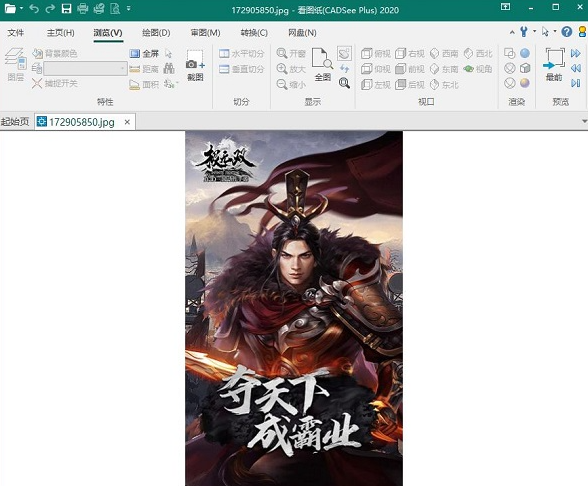Switch to the 绘图(D) ribbon tab
This screenshot has height=486, width=588.
tap(156, 33)
